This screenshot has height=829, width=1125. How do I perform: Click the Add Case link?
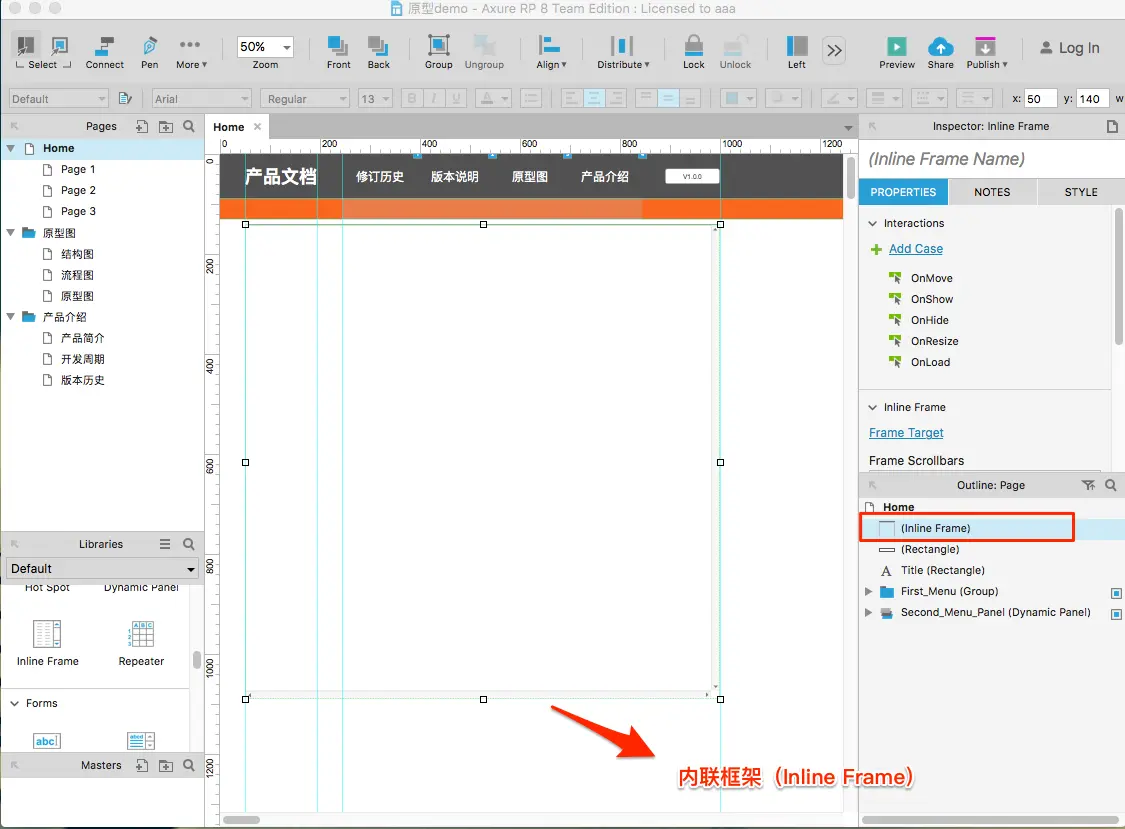click(x=915, y=249)
